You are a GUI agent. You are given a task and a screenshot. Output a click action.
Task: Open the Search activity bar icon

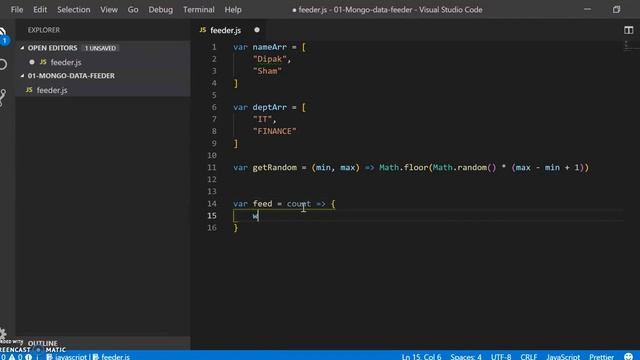(3, 64)
